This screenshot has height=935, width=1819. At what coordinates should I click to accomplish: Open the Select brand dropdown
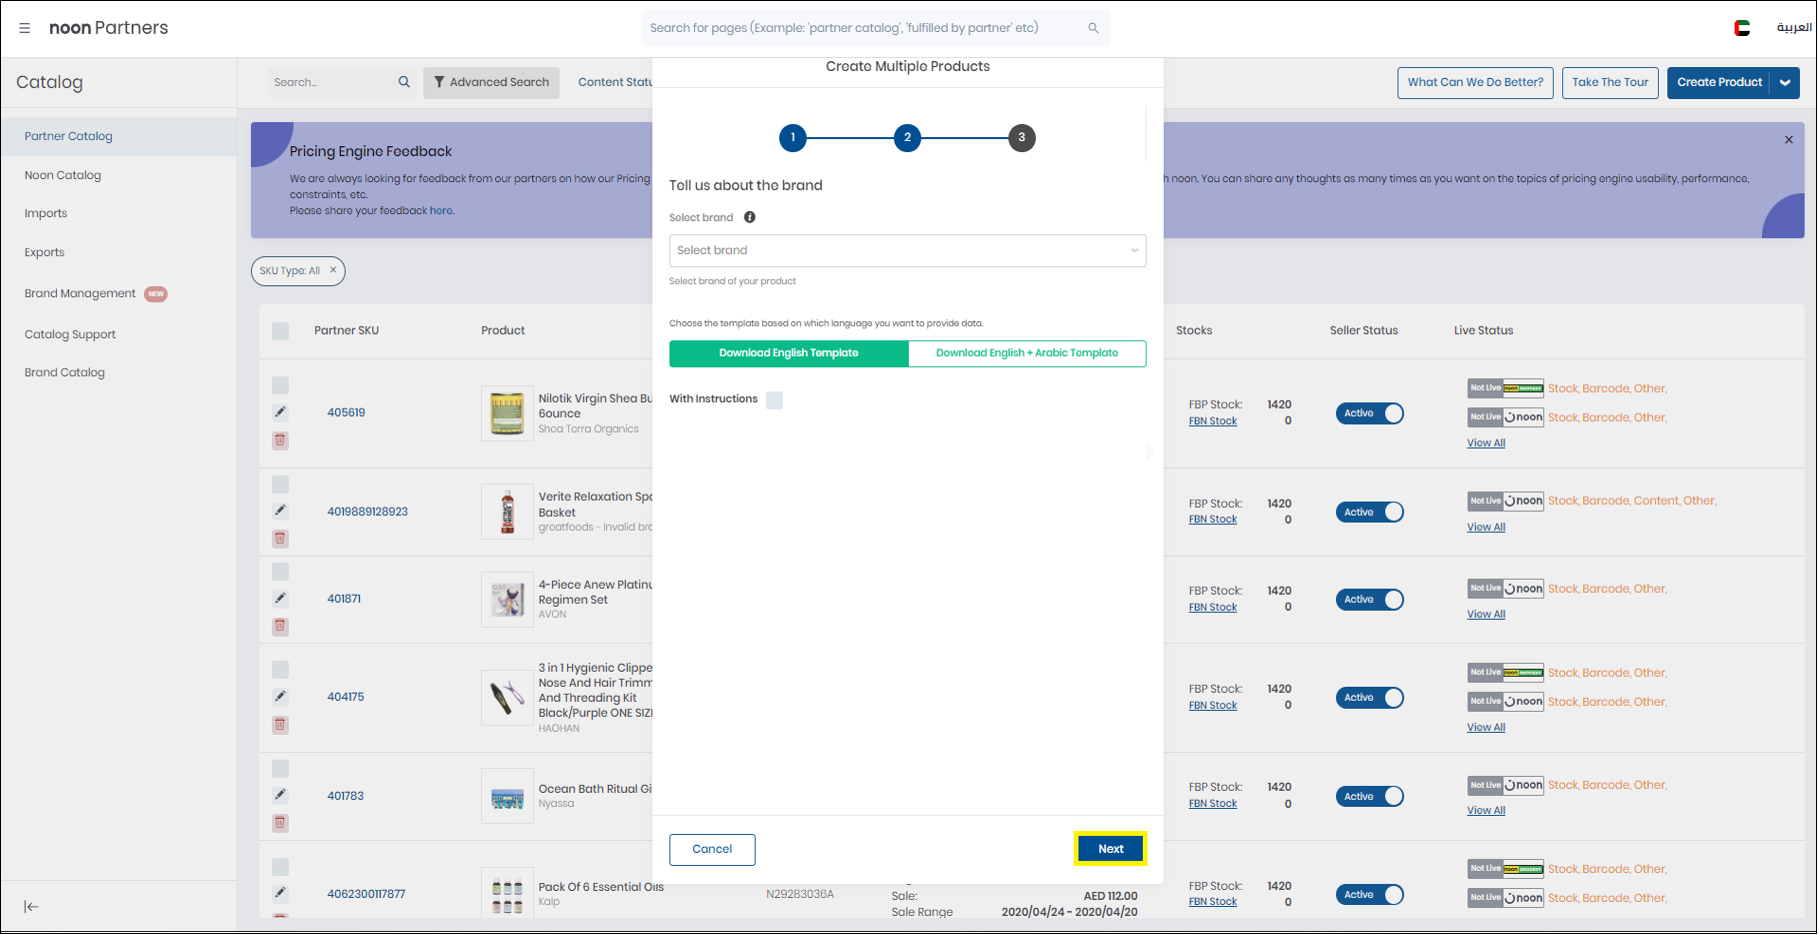[x=906, y=251]
